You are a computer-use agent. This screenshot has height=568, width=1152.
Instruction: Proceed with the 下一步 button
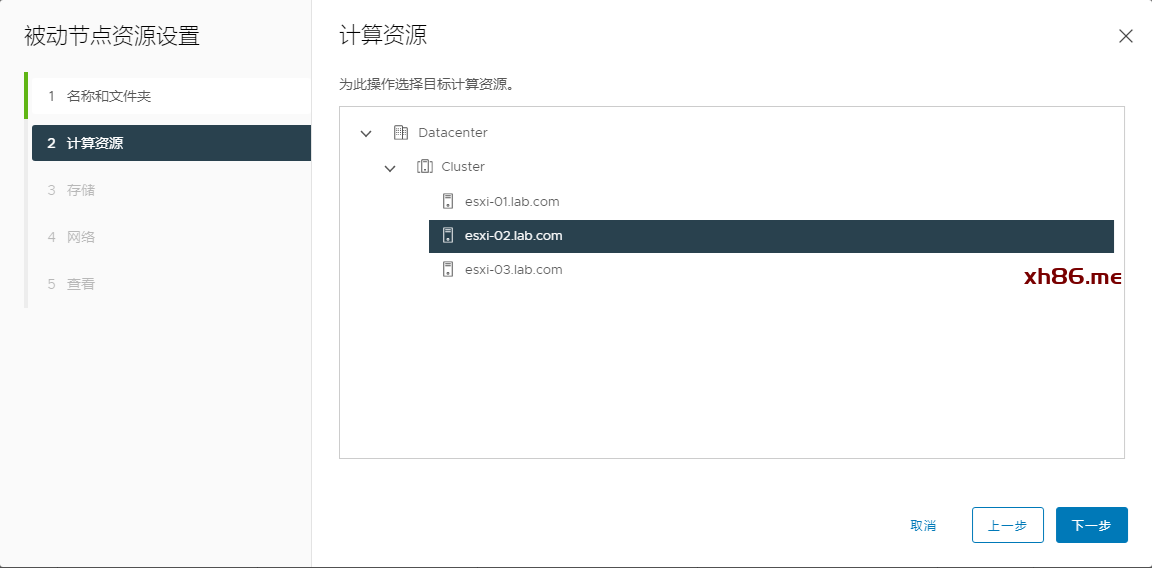(1091, 525)
